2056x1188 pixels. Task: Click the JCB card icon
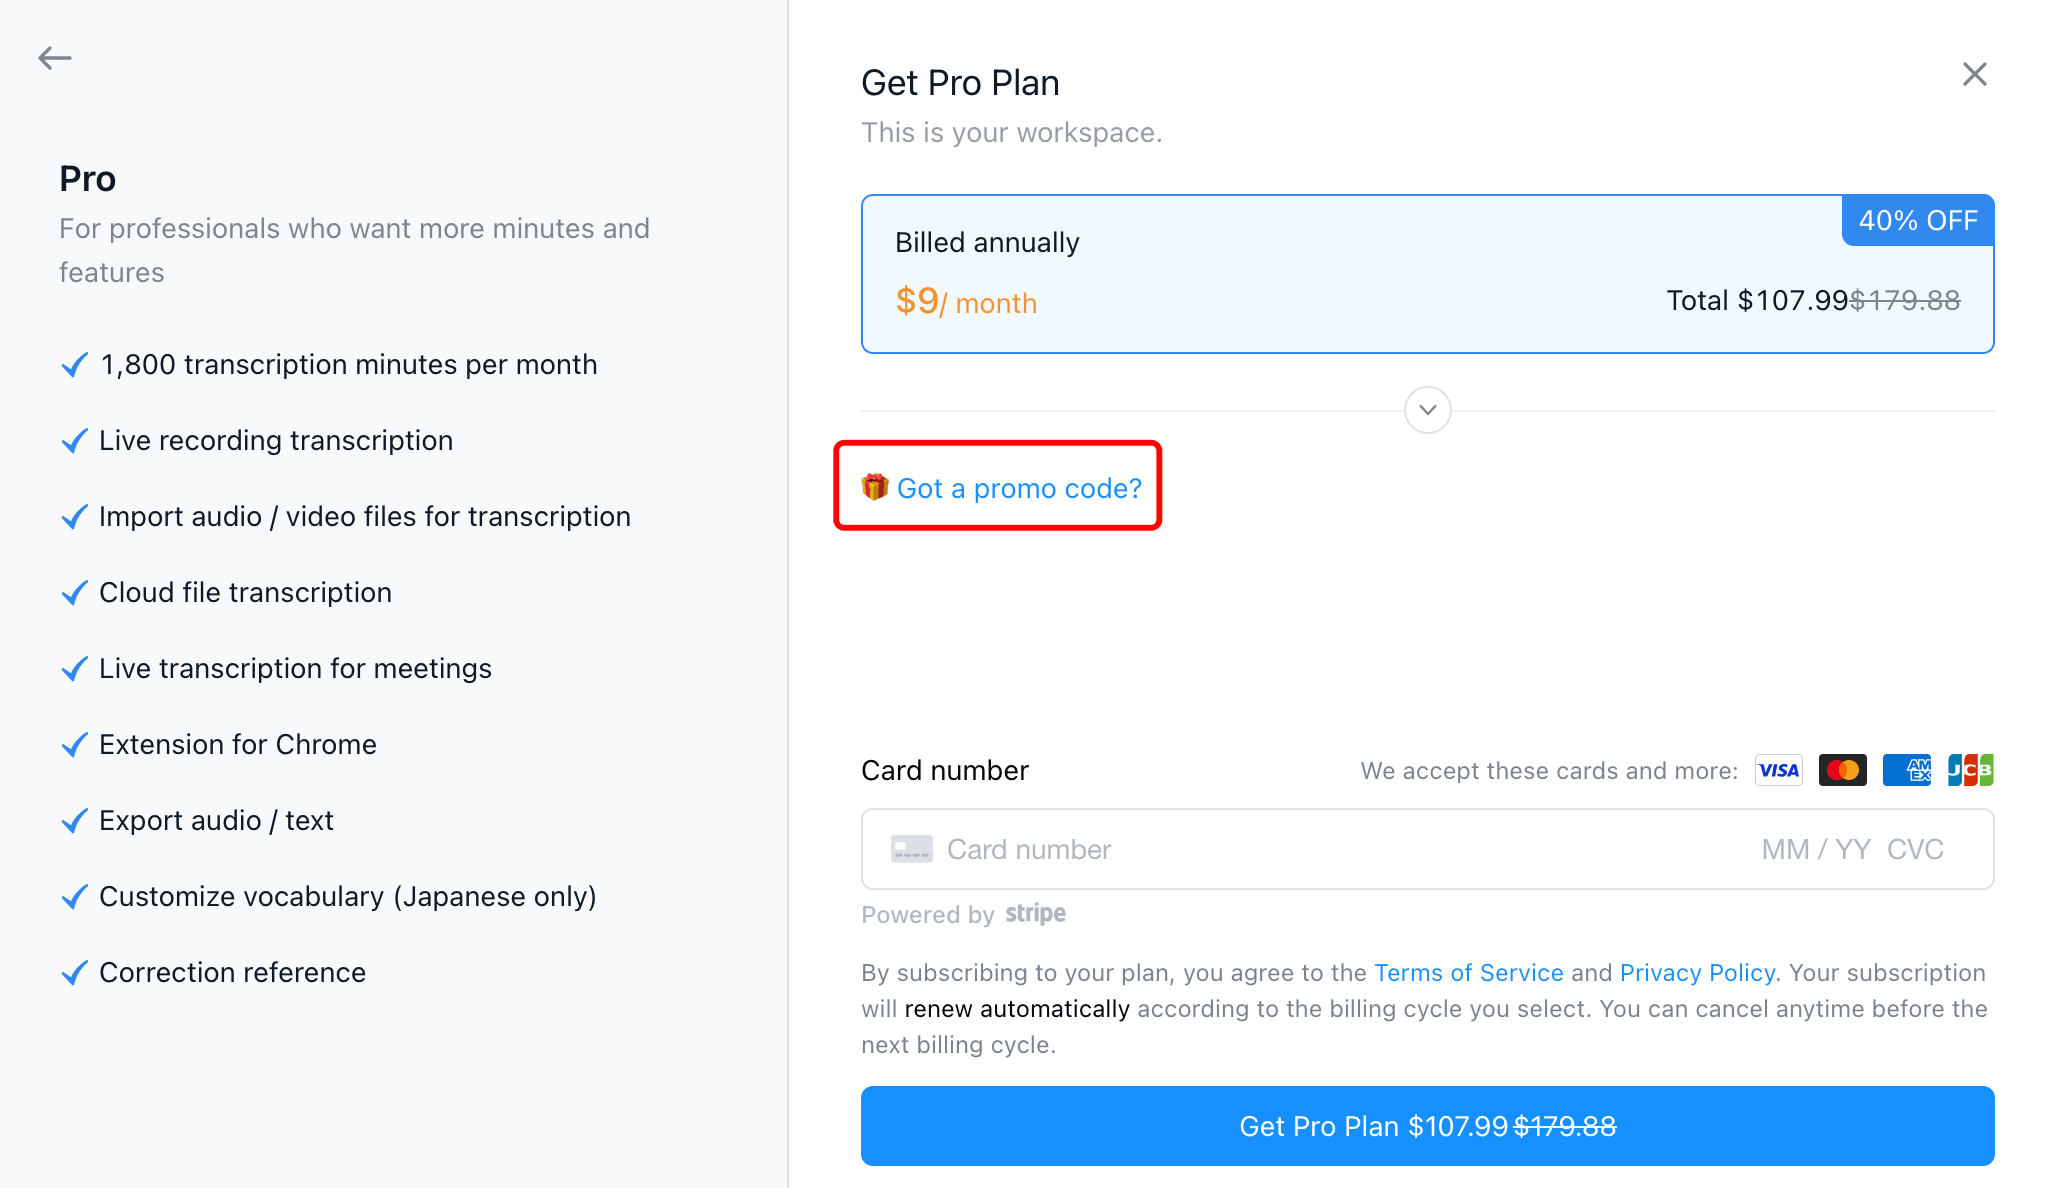point(1970,770)
